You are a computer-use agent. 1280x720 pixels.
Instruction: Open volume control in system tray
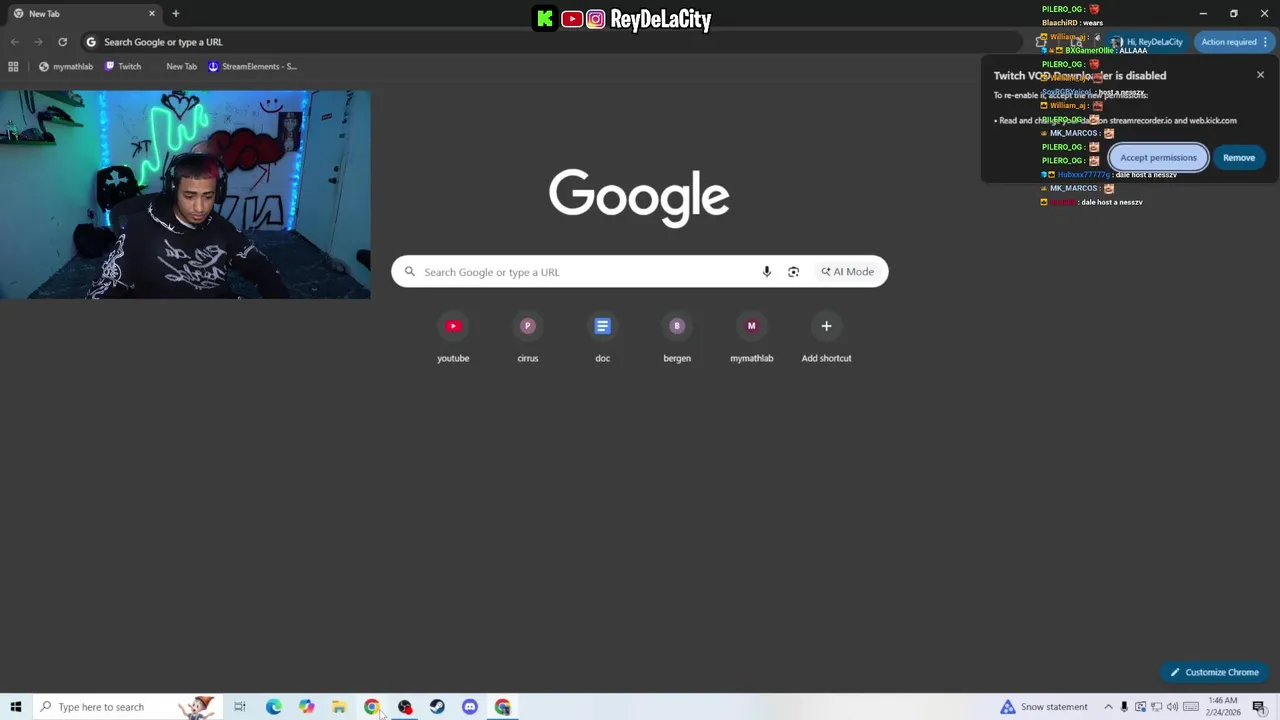(x=1172, y=707)
